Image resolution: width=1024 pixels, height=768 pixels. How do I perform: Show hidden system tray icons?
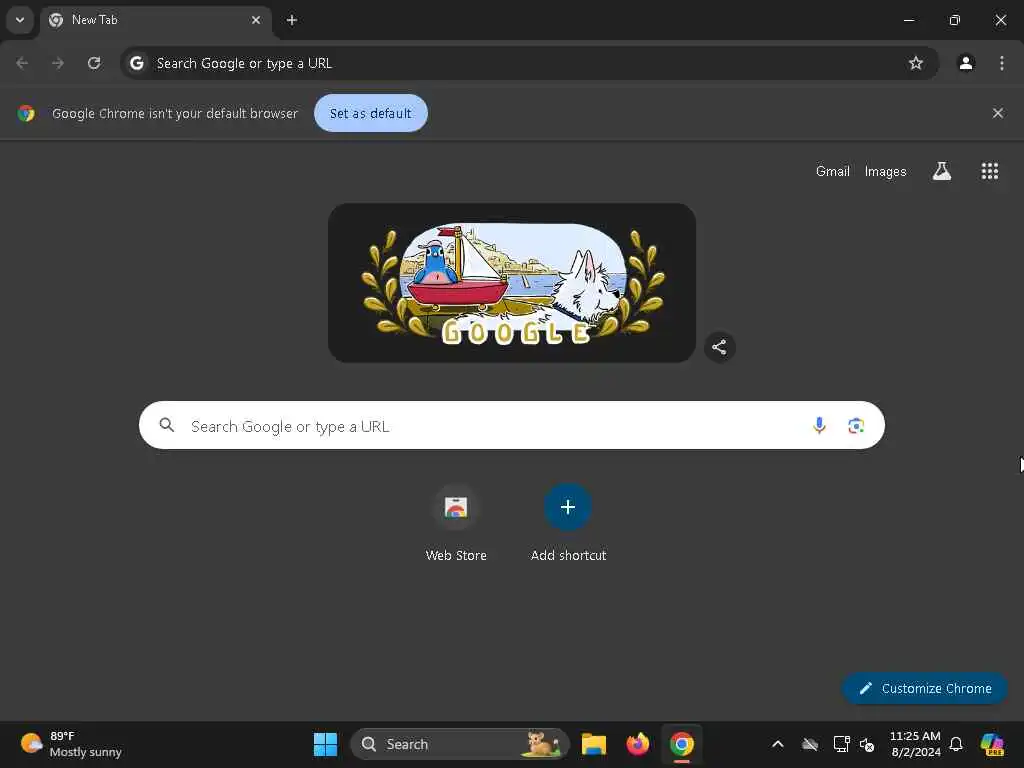[778, 744]
